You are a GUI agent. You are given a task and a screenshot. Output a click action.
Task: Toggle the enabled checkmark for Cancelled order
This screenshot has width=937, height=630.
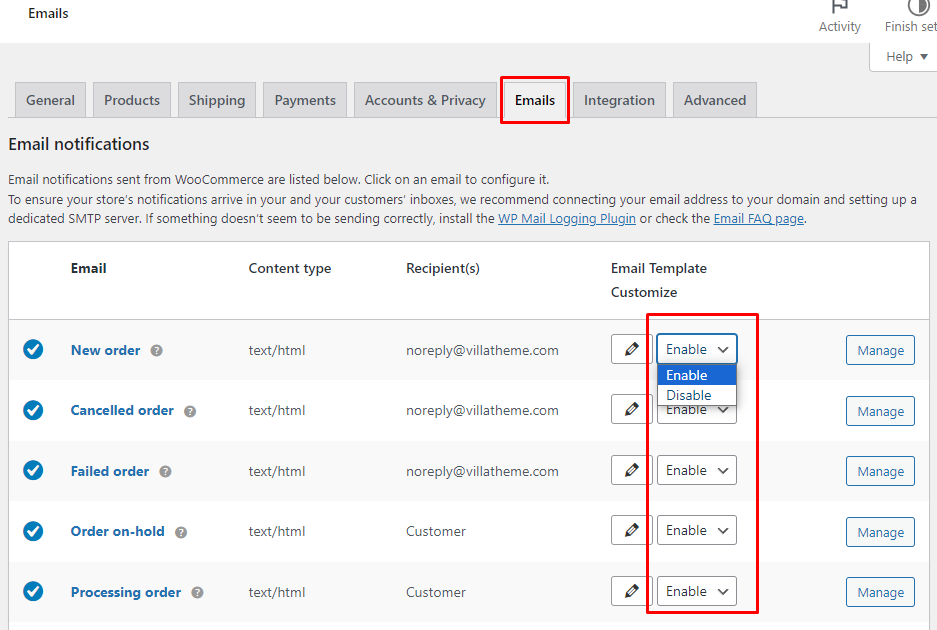click(33, 410)
